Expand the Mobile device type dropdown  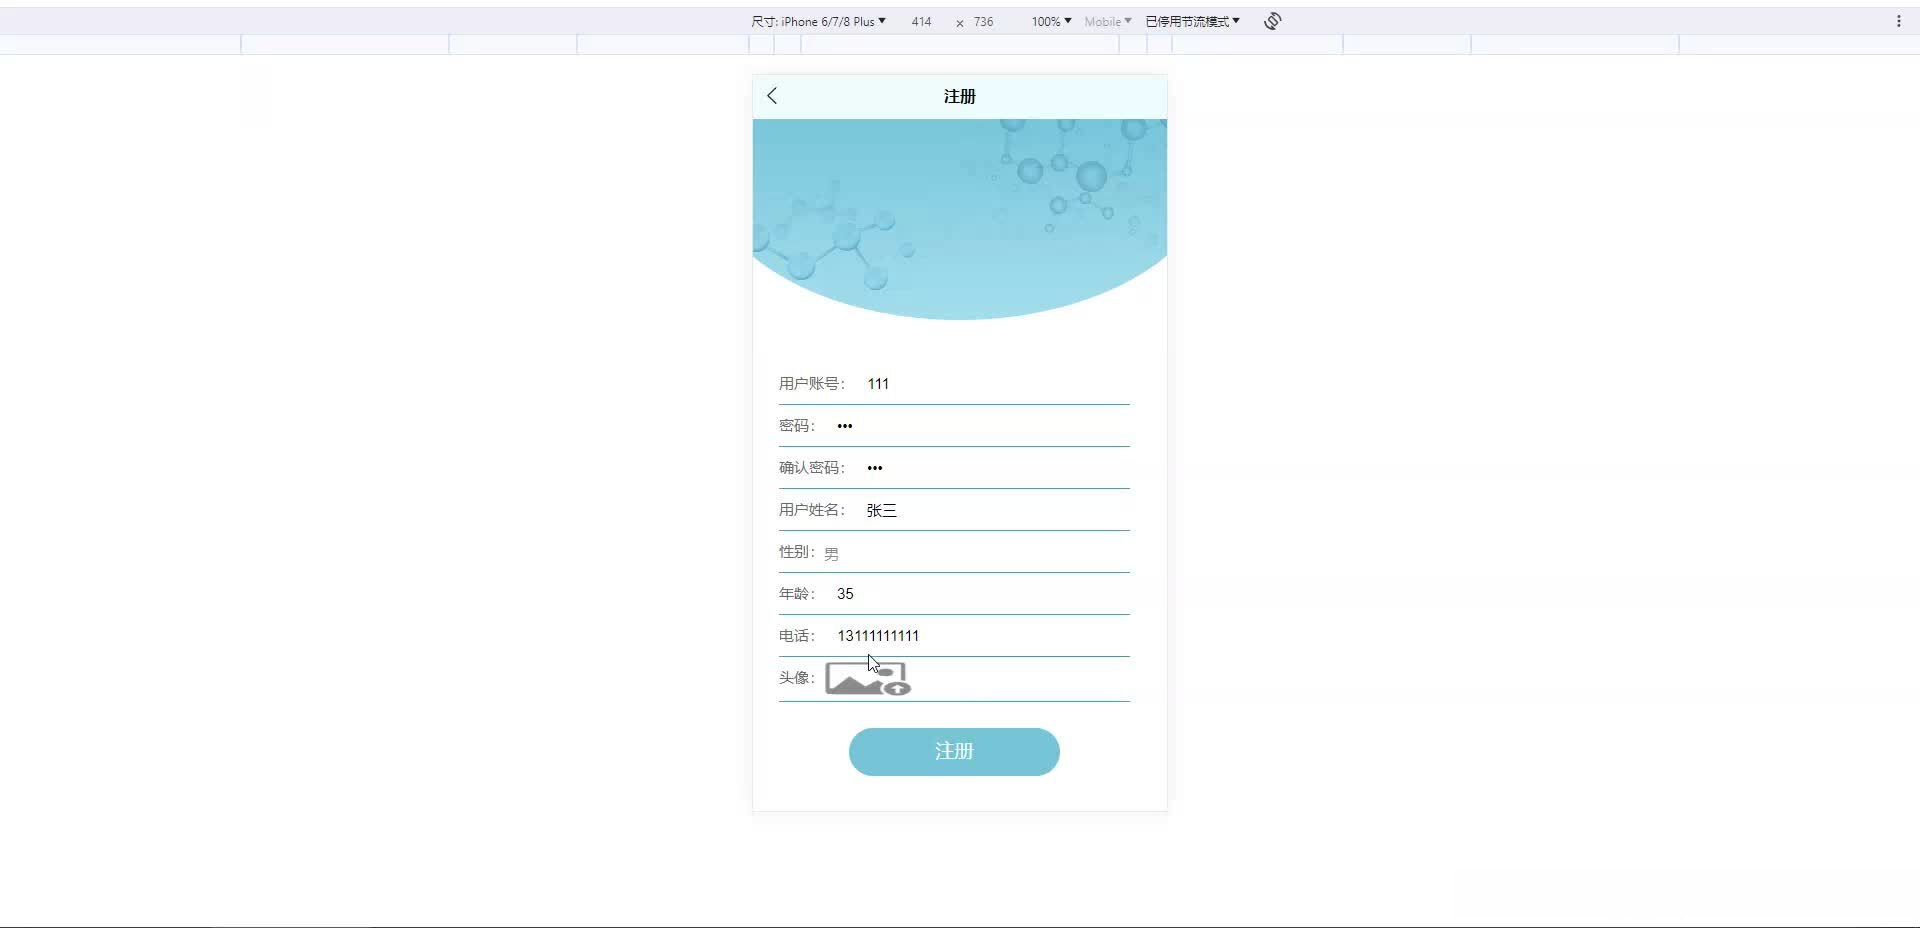tap(1106, 20)
